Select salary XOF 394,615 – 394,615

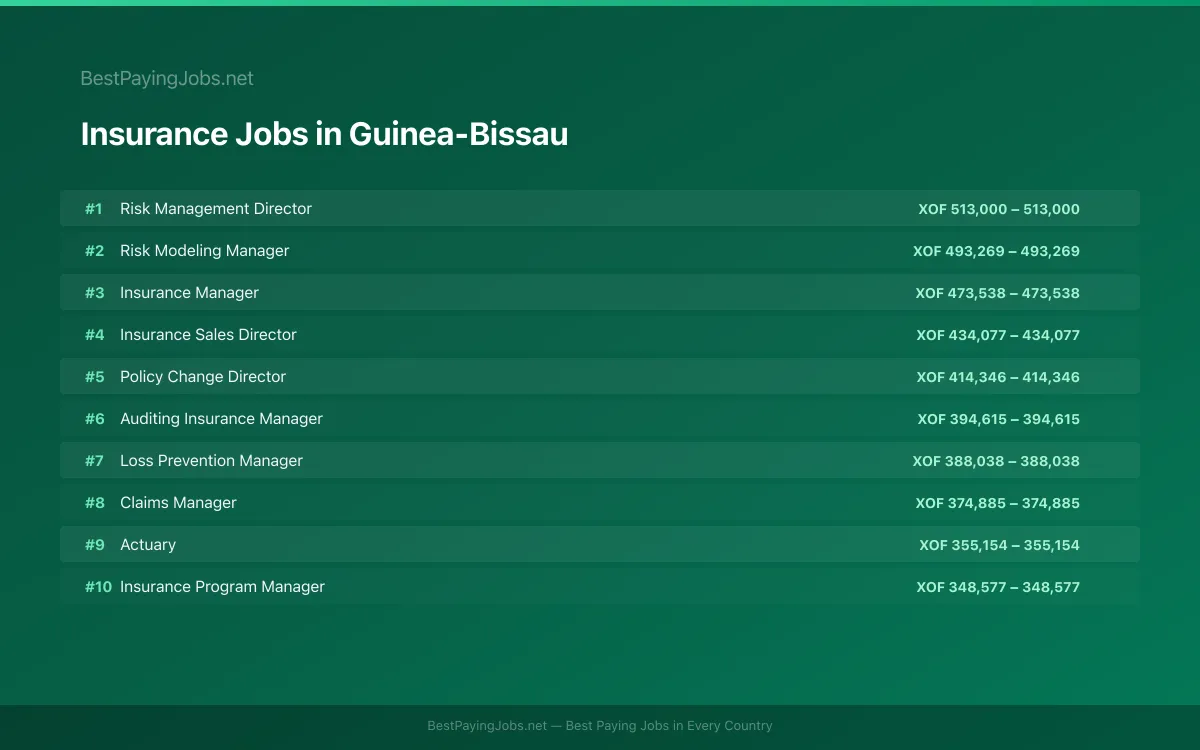point(999,419)
